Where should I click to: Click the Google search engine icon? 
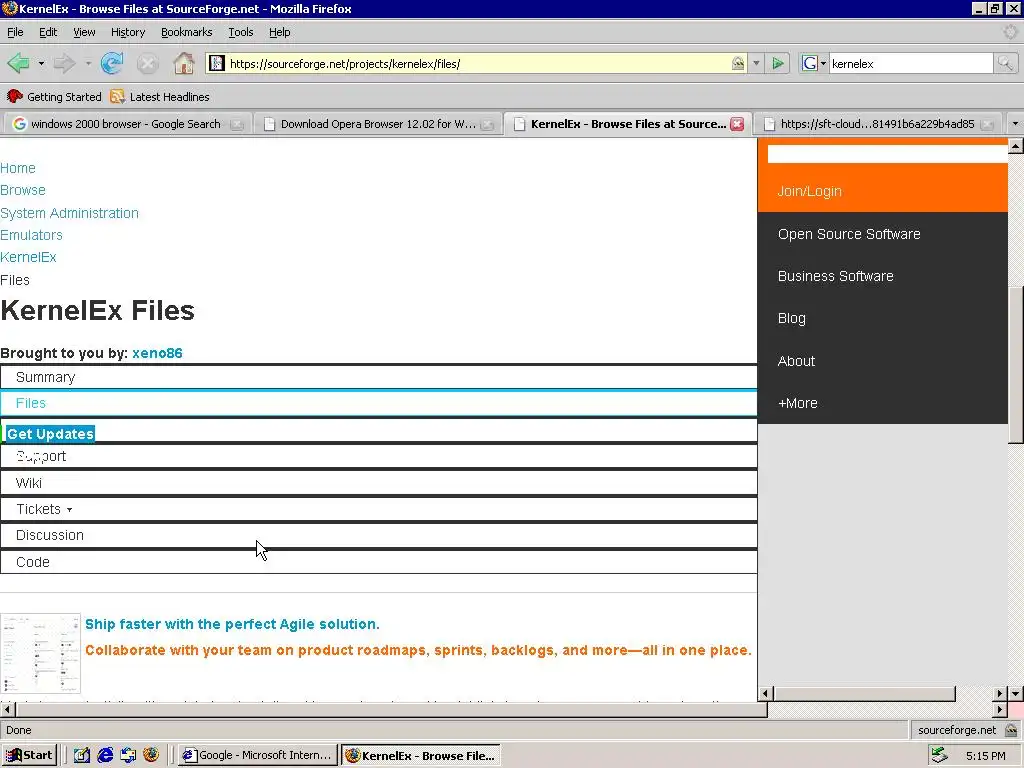(810, 63)
